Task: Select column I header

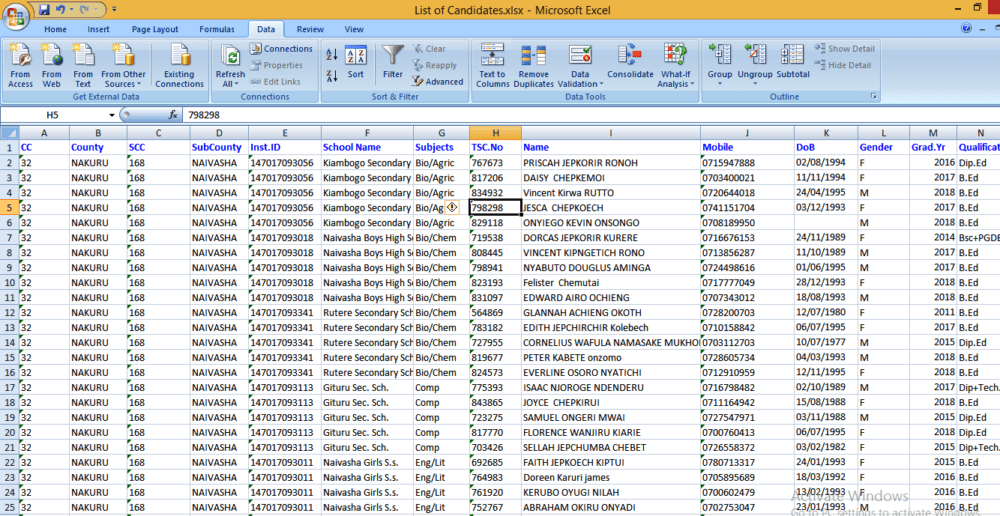Action: click(x=610, y=132)
